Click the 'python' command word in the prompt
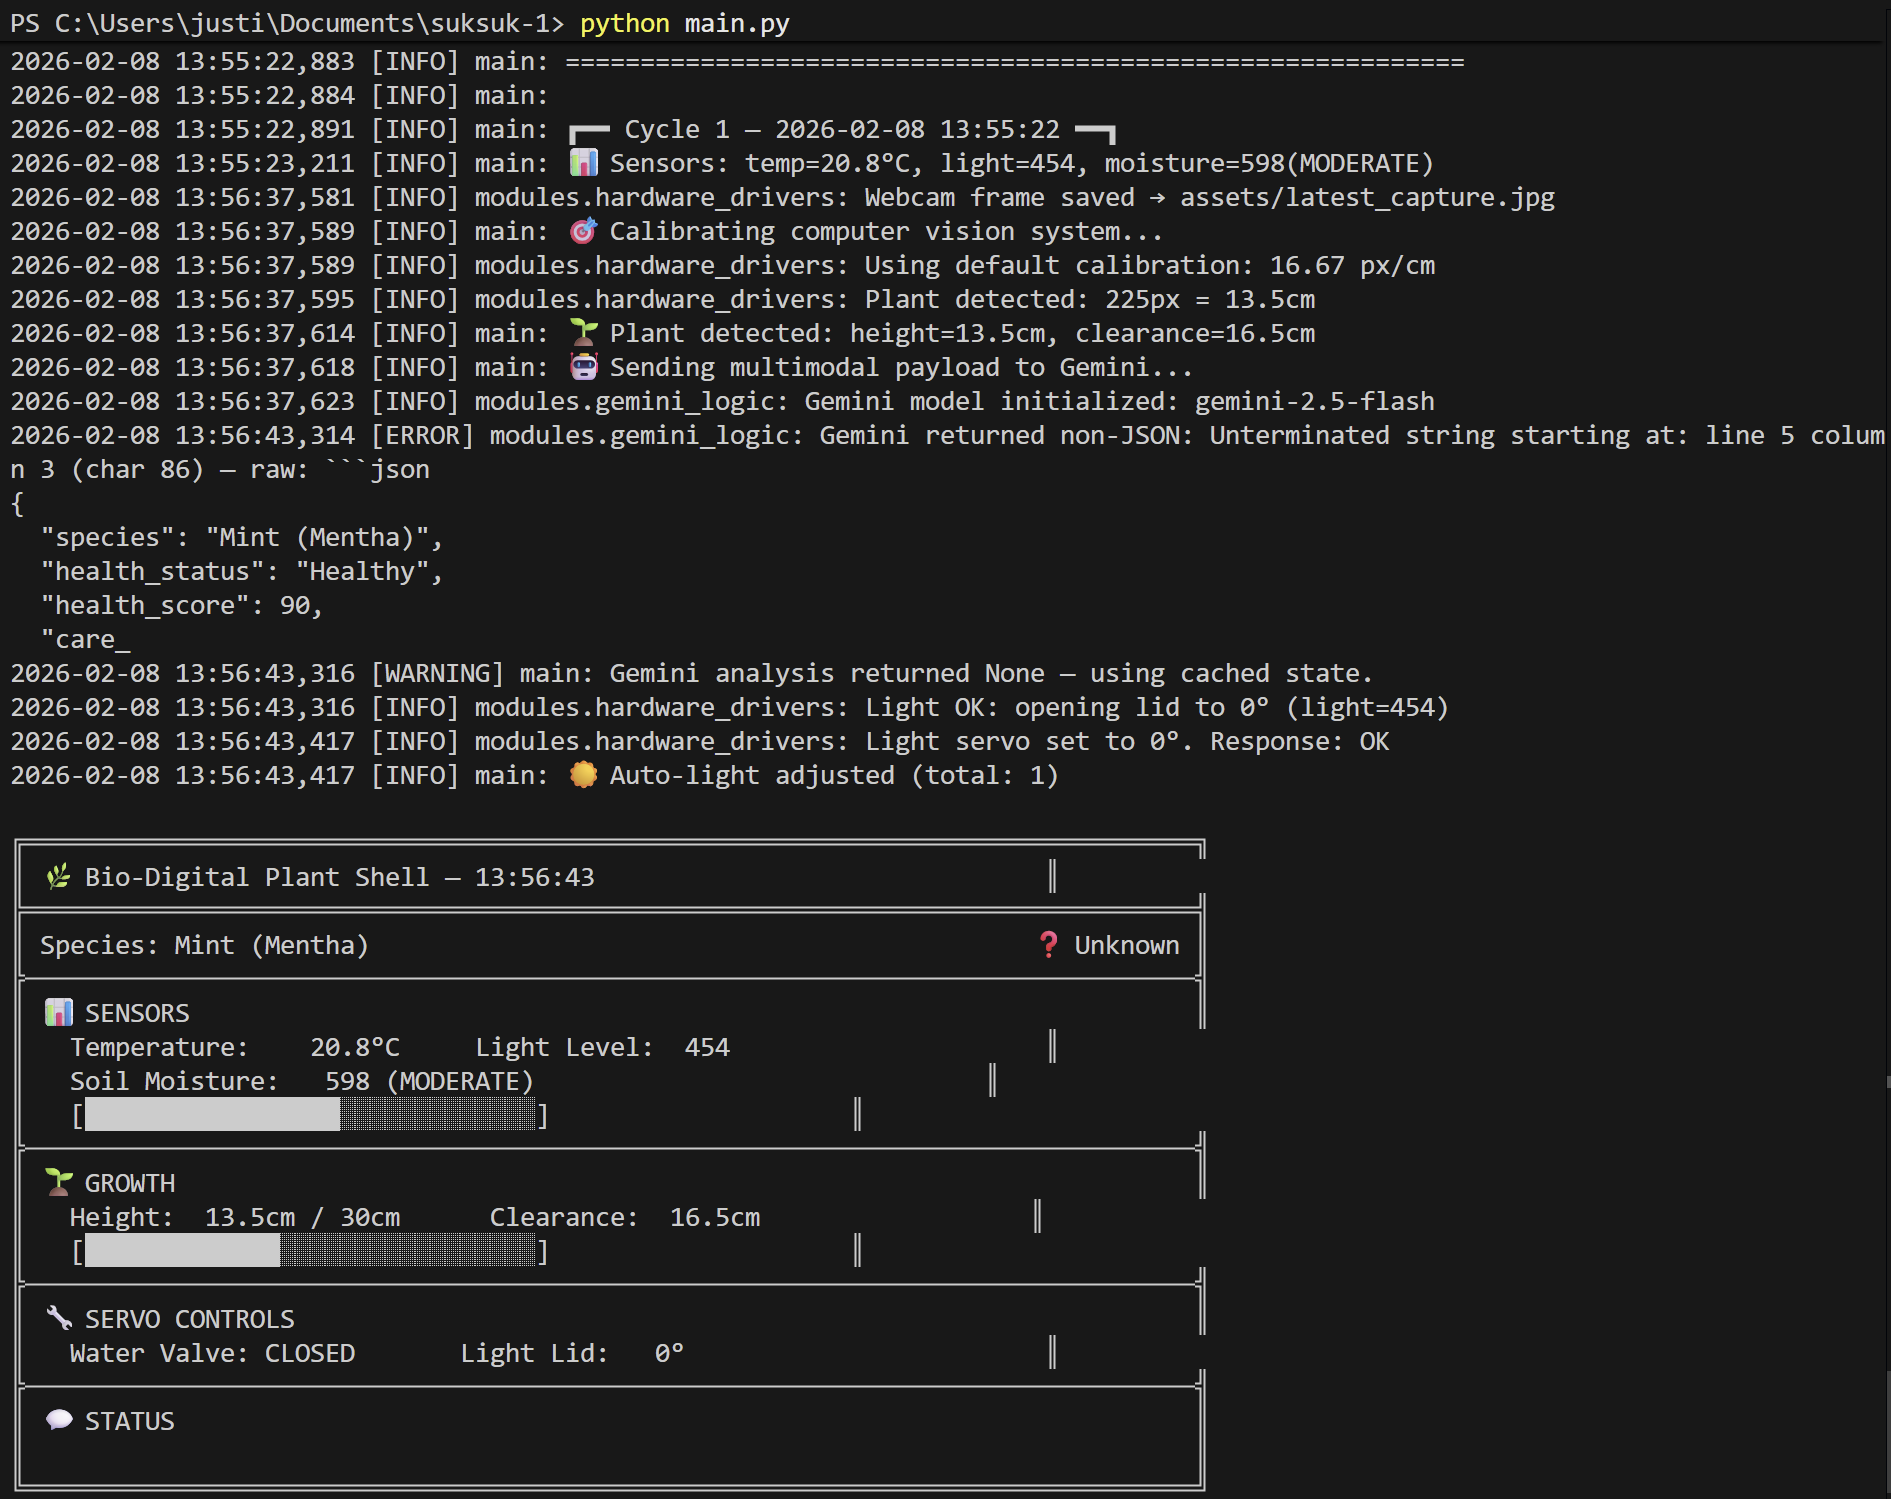The height and width of the screenshot is (1499, 1891). [625, 23]
